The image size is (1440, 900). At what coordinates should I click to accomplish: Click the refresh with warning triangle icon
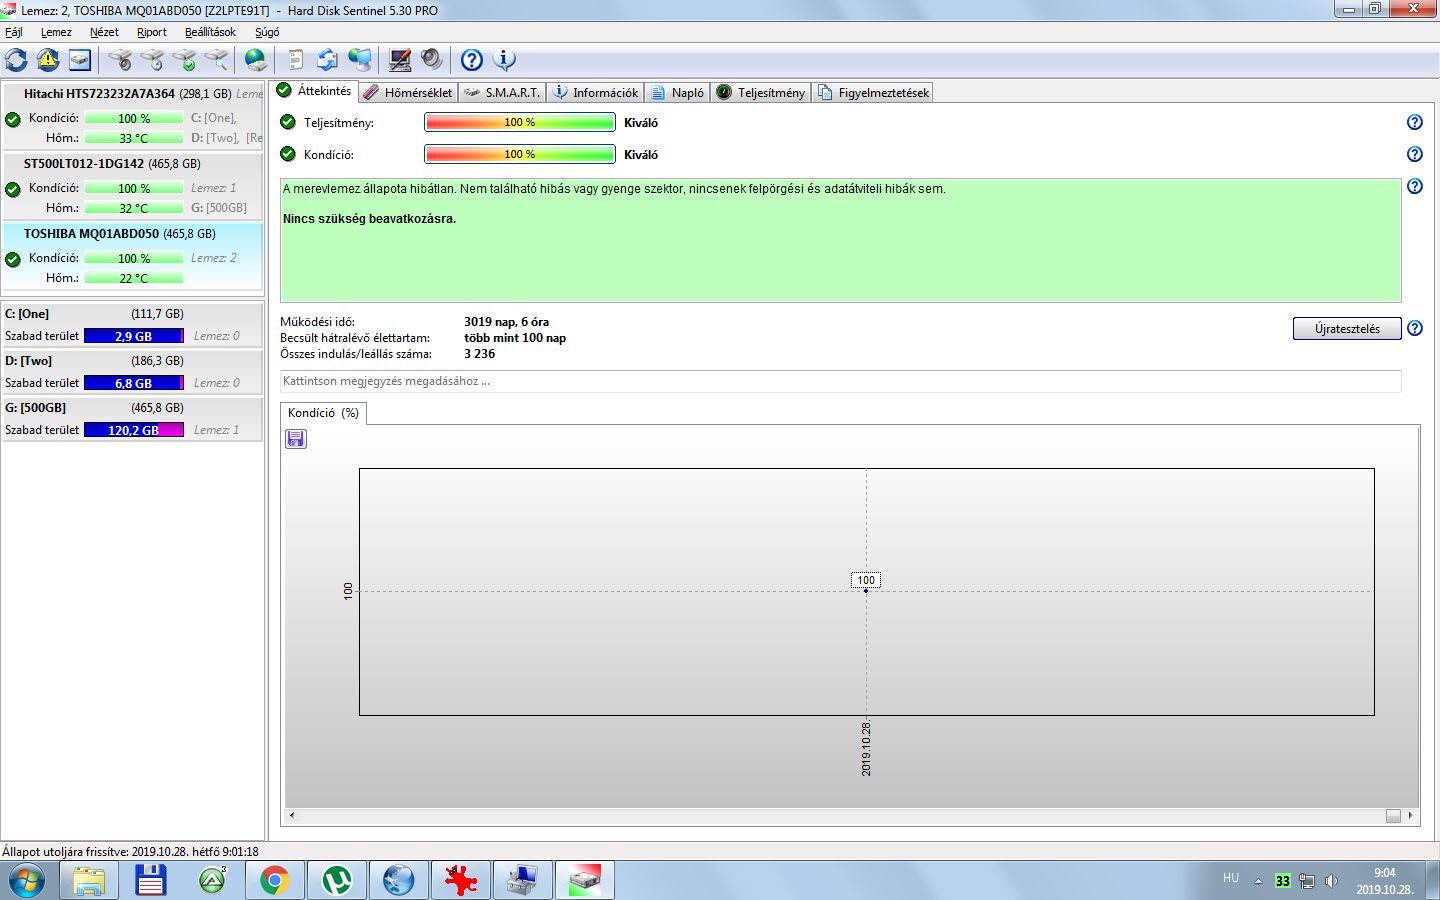48,60
